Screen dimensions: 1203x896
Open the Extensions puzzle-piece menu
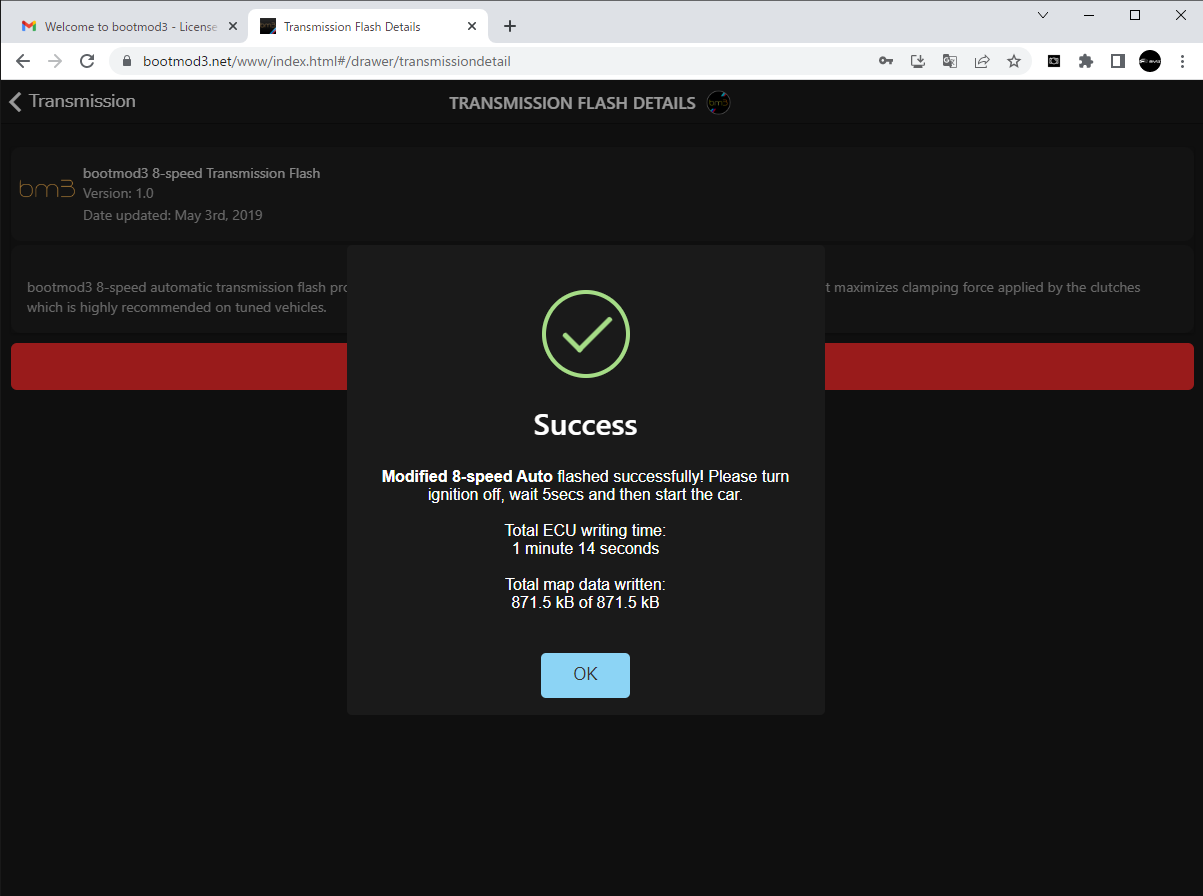(x=1086, y=61)
